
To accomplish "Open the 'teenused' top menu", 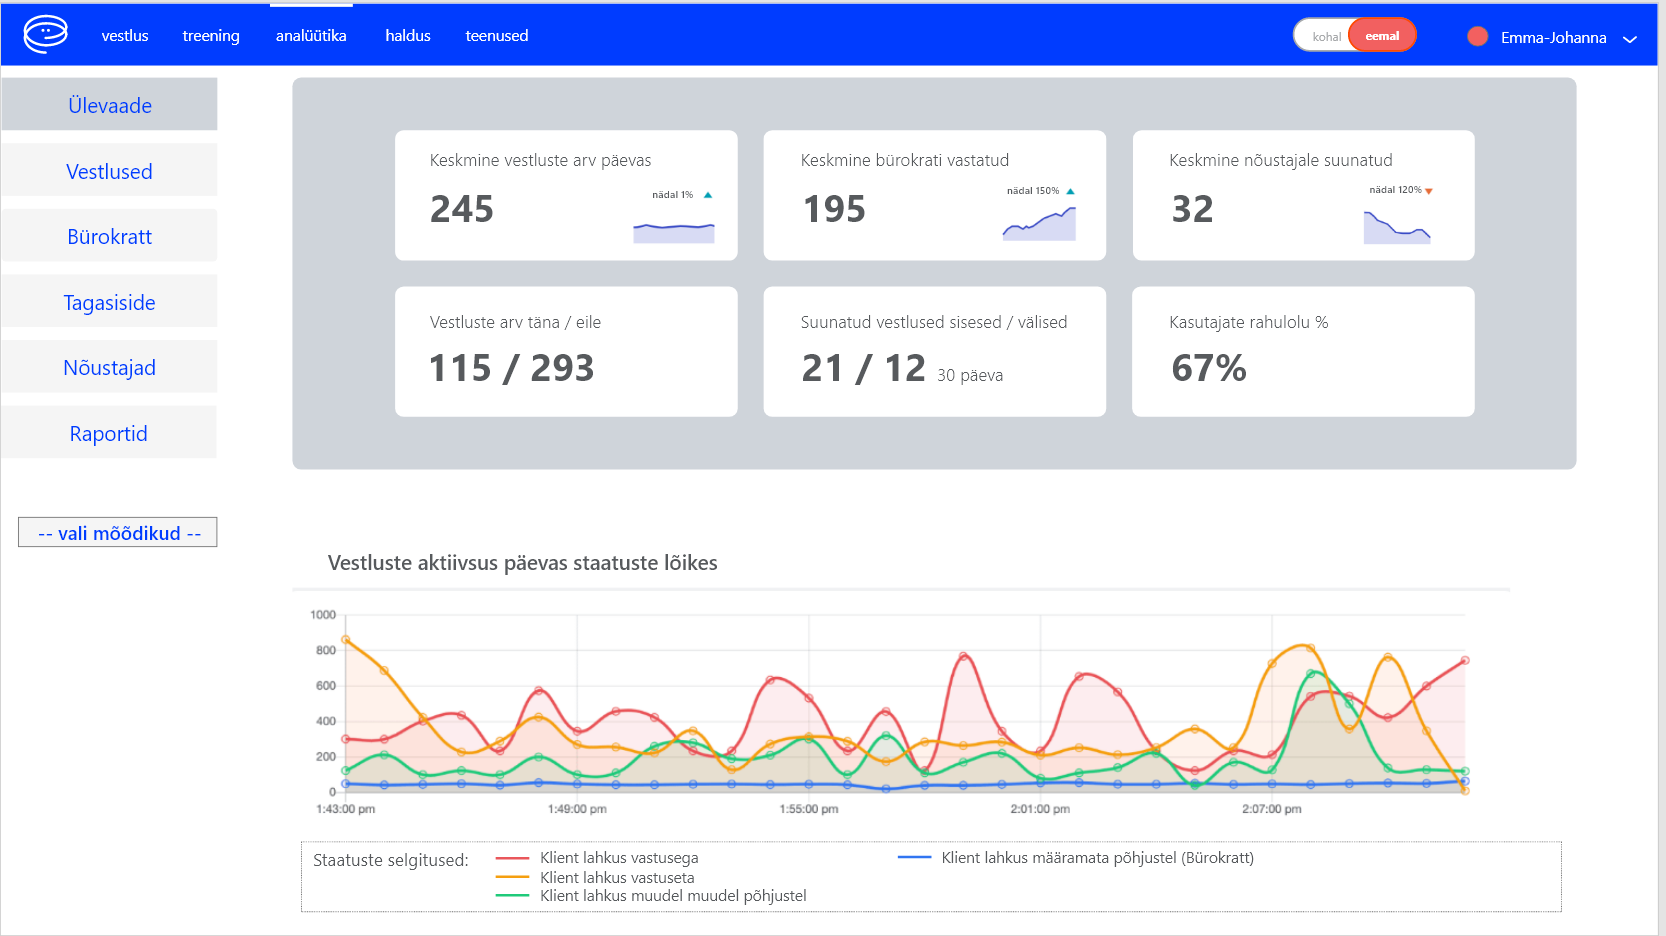I will [x=497, y=36].
